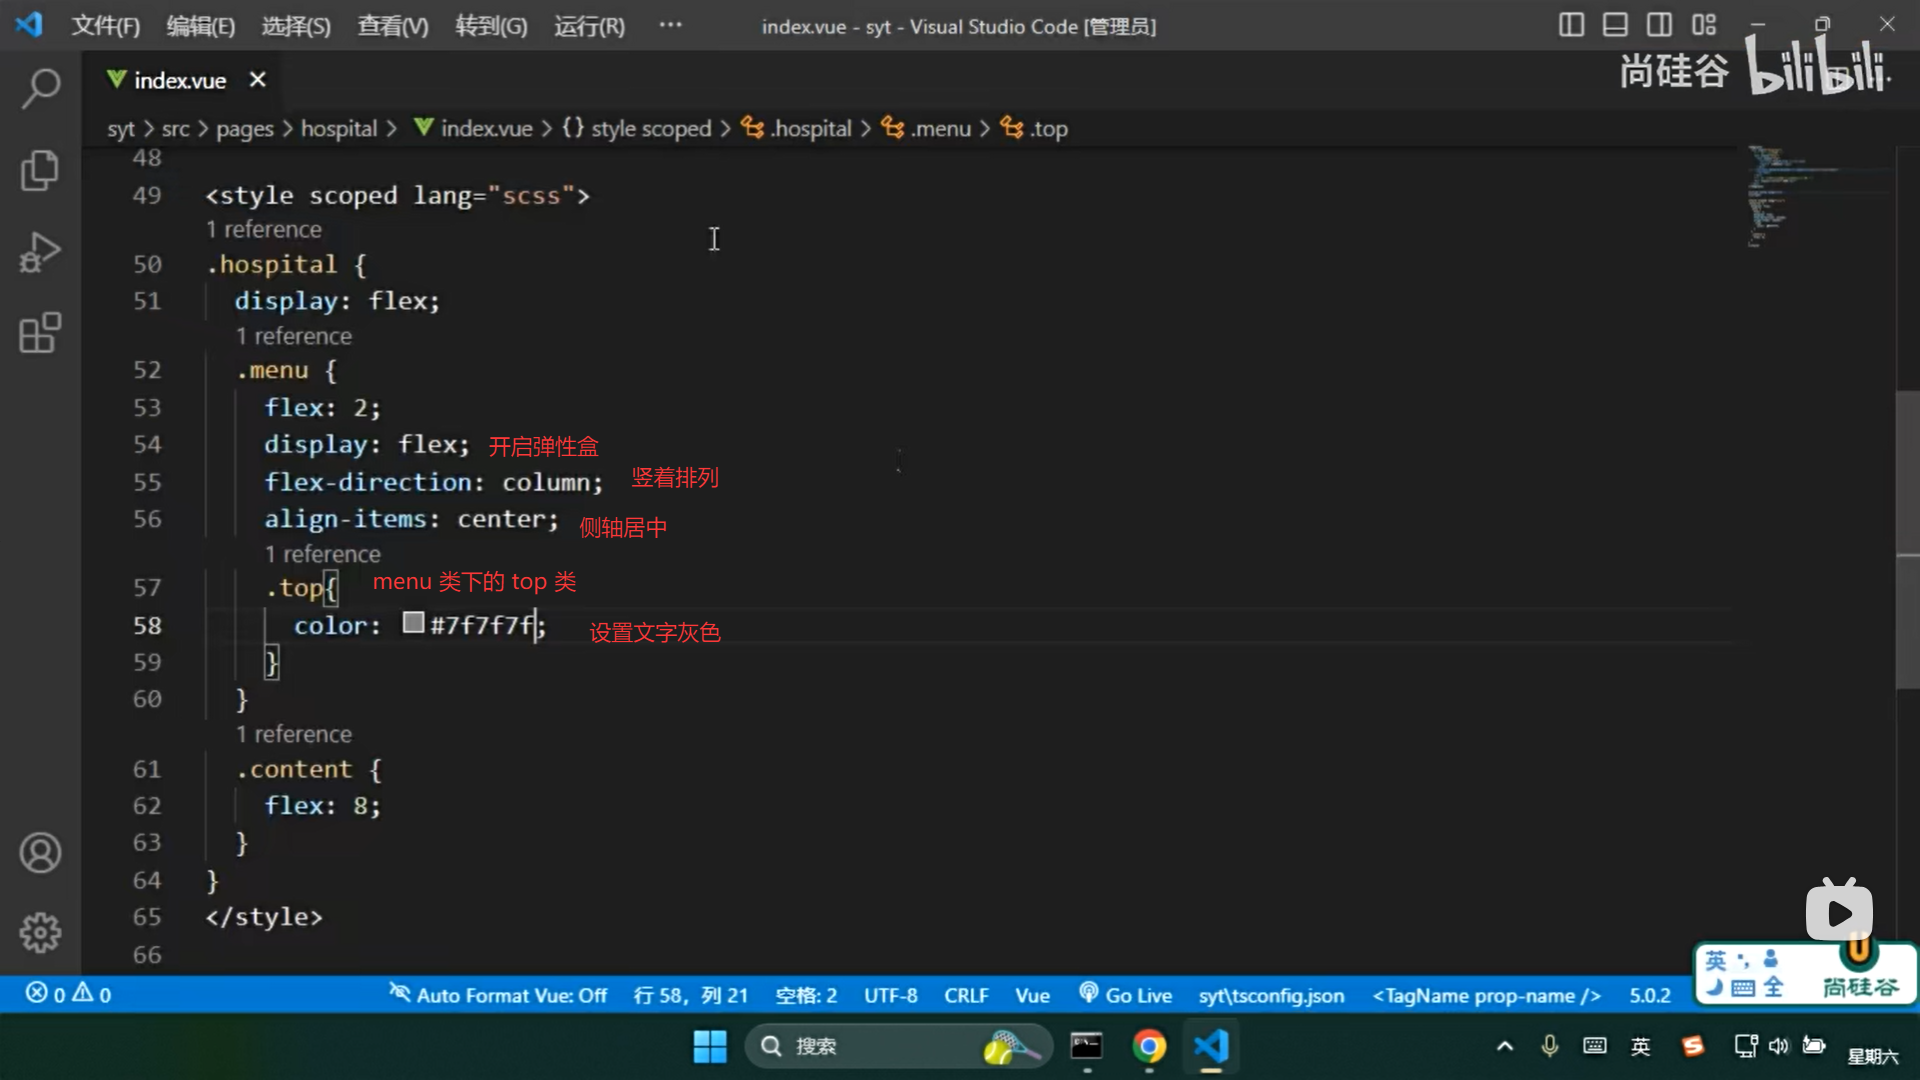1920x1080 pixels.
Task: Open the Explorer files icon
Action: (x=40, y=170)
